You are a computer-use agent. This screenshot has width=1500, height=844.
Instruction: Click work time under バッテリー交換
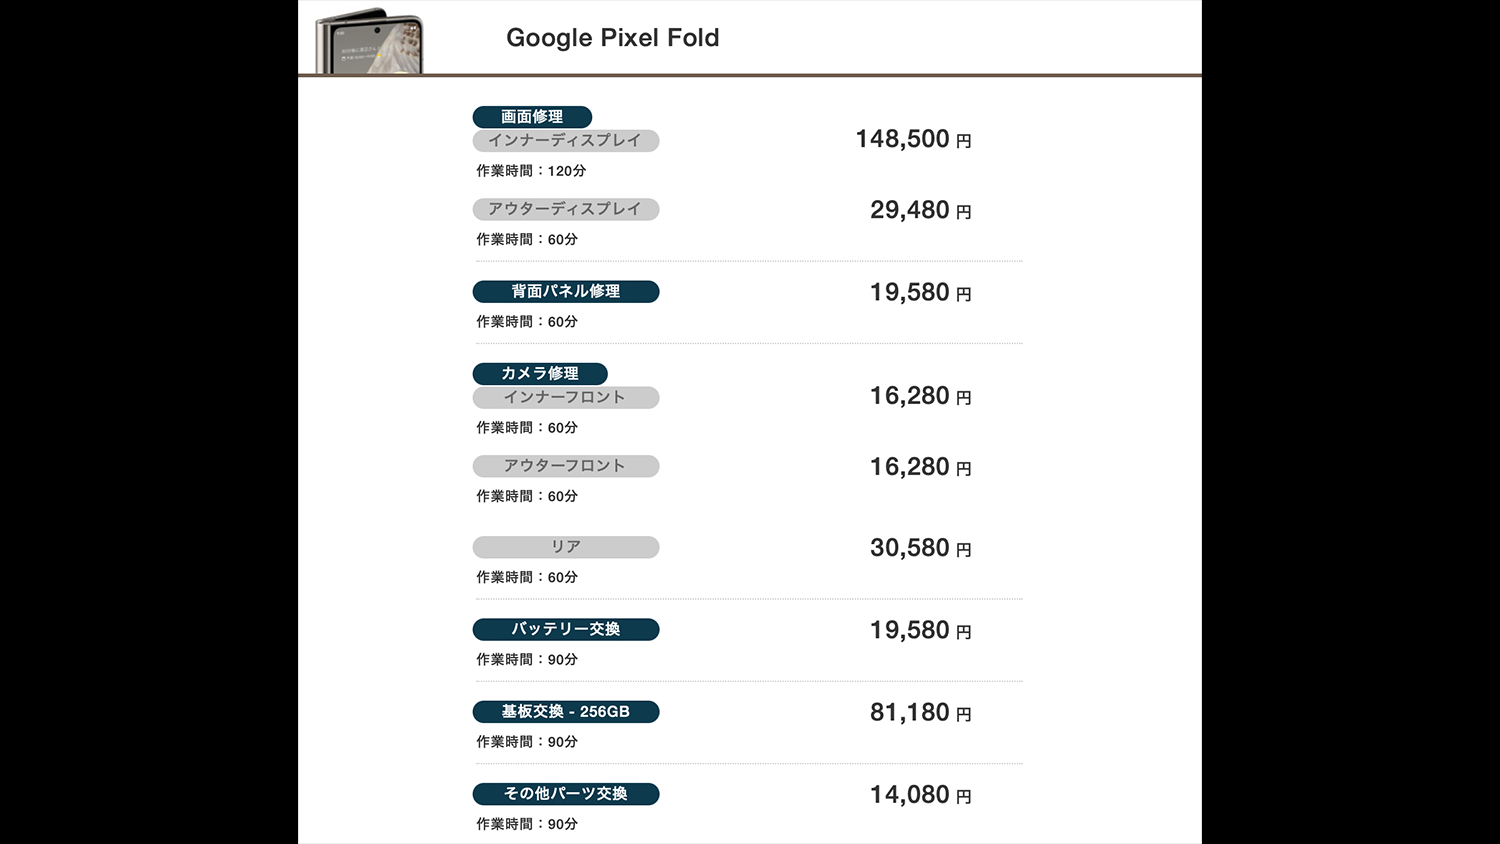coord(527,660)
